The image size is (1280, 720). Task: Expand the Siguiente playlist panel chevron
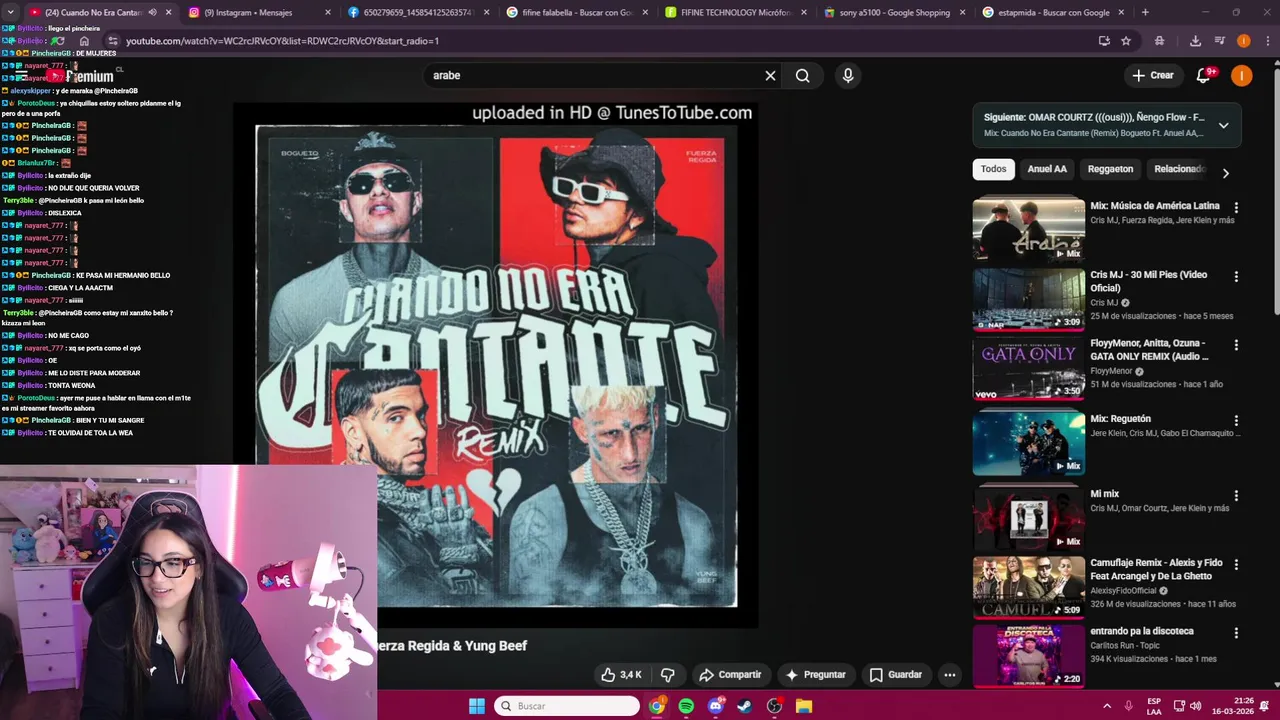pos(1223,125)
